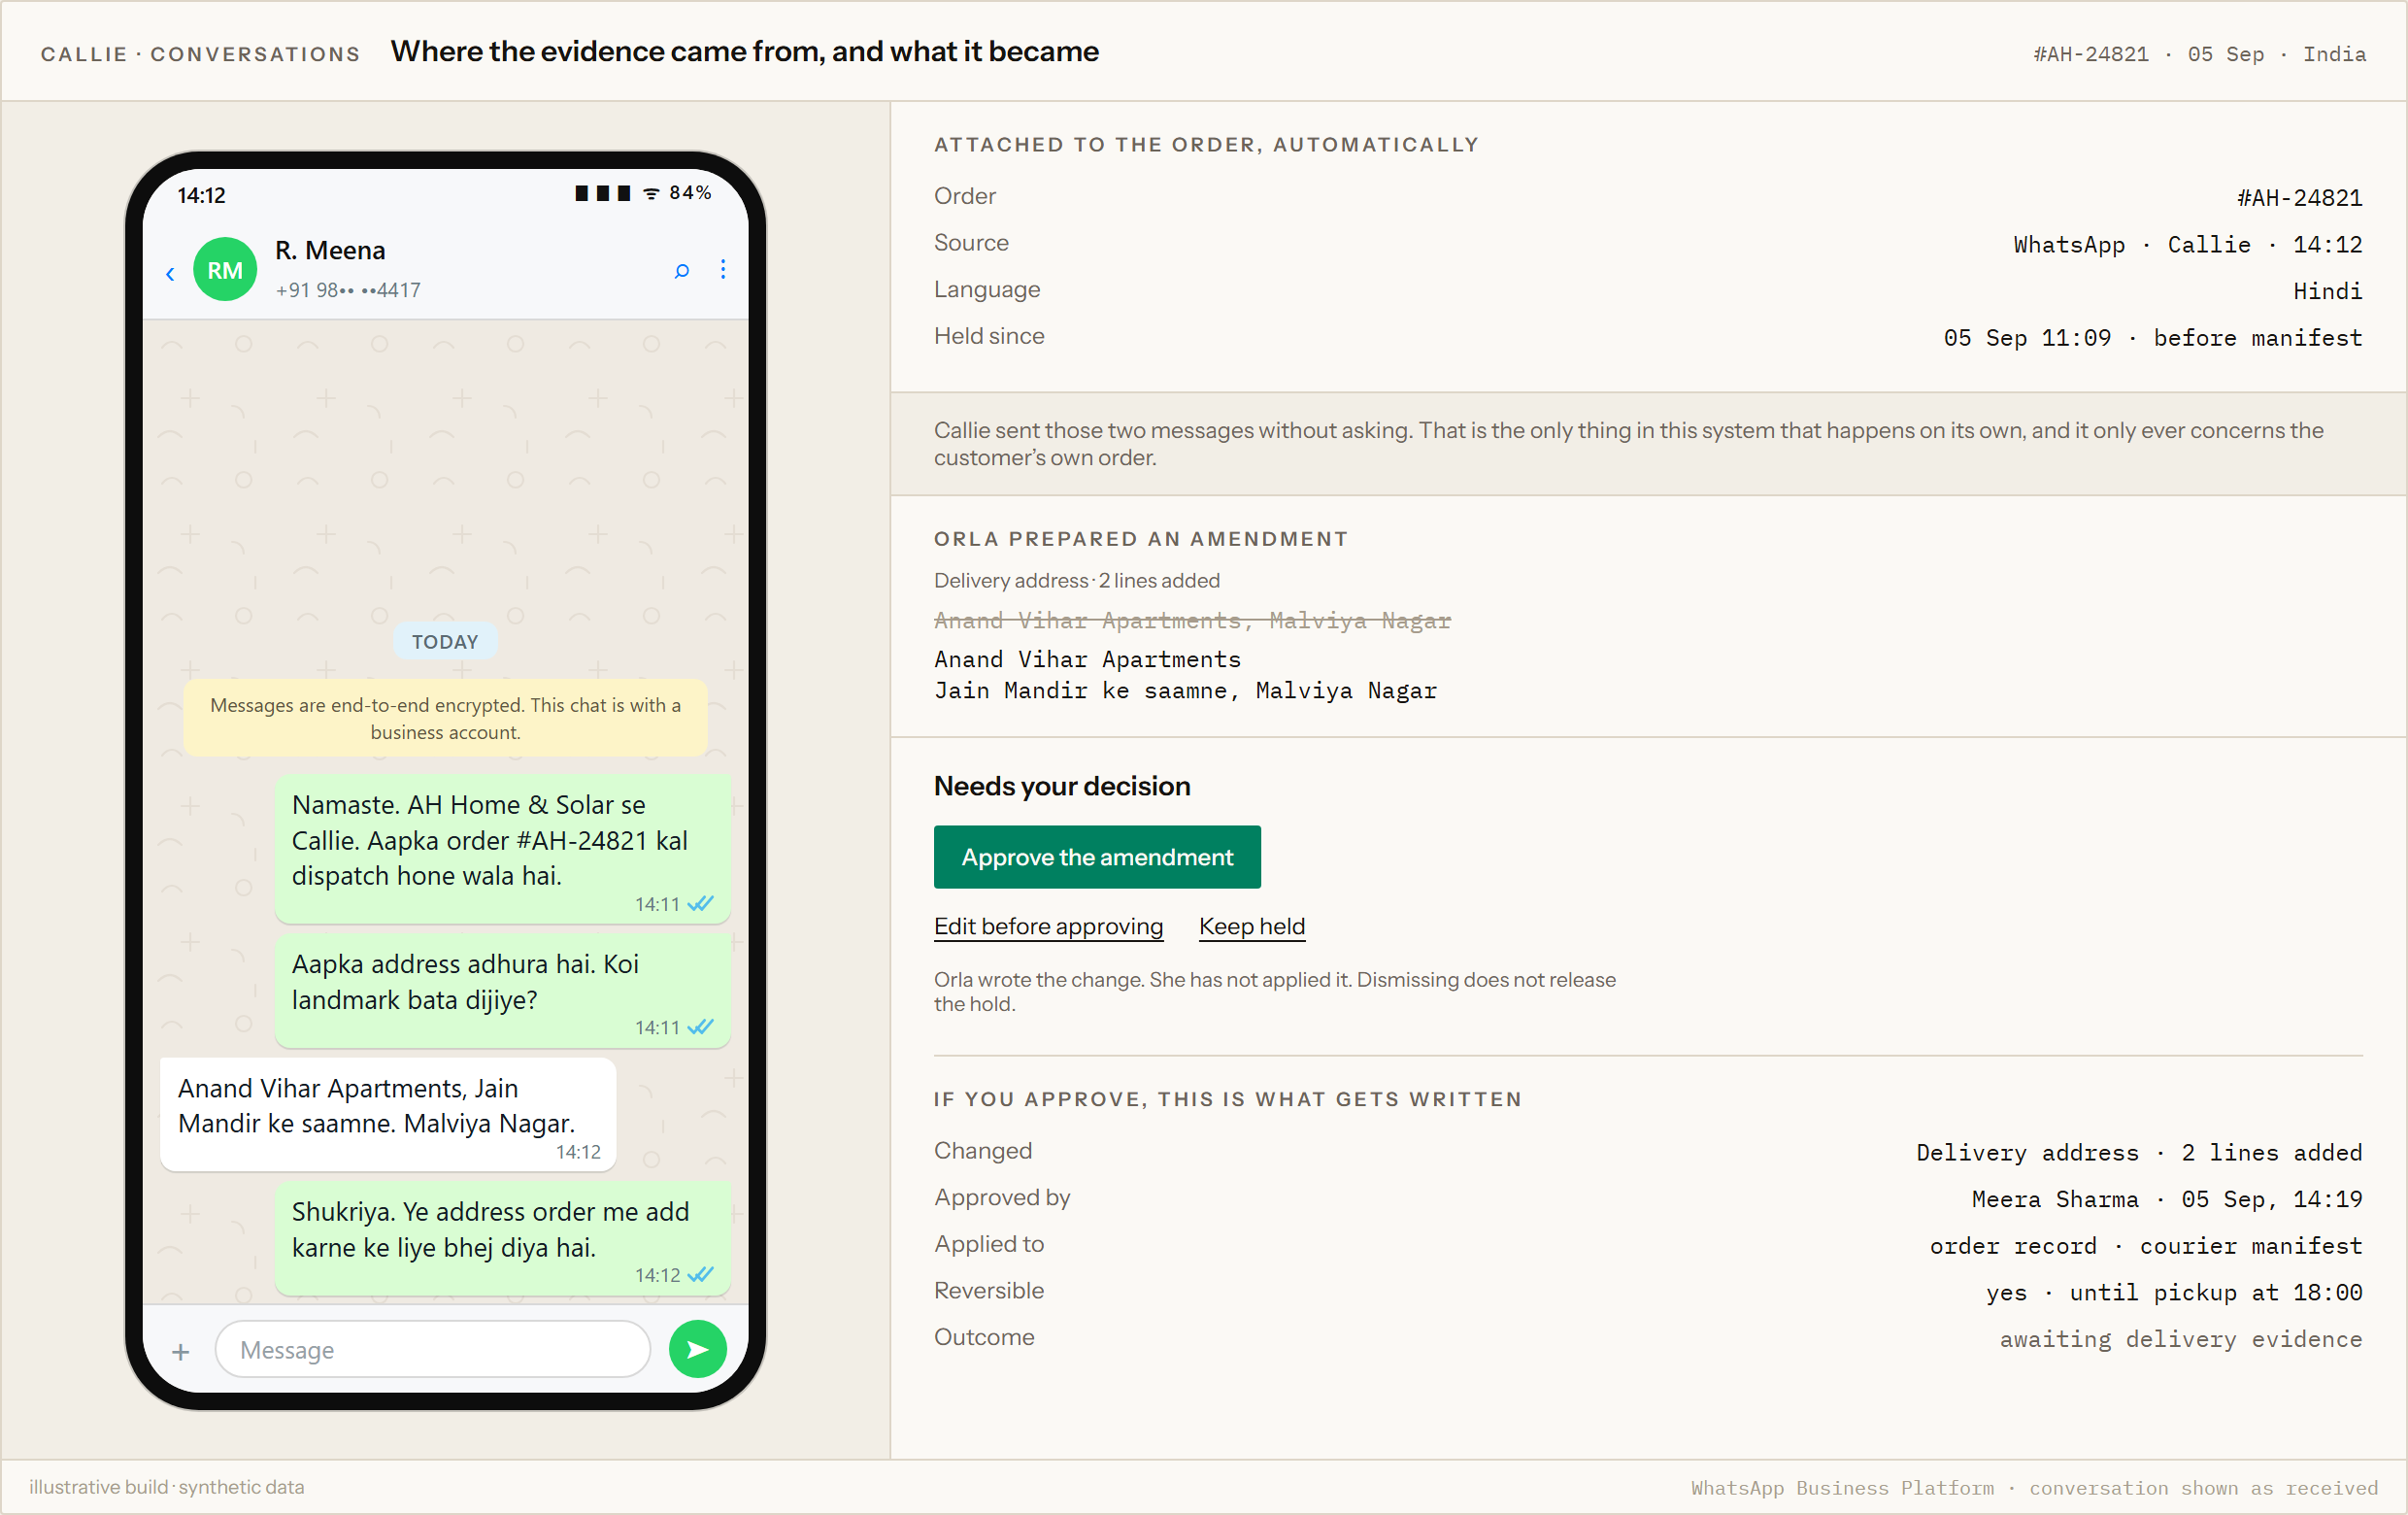Select Reversible value 'yes · until pickup at 18:00'
This screenshot has width=2408, height=1515.
pyautogui.click(x=2173, y=1293)
